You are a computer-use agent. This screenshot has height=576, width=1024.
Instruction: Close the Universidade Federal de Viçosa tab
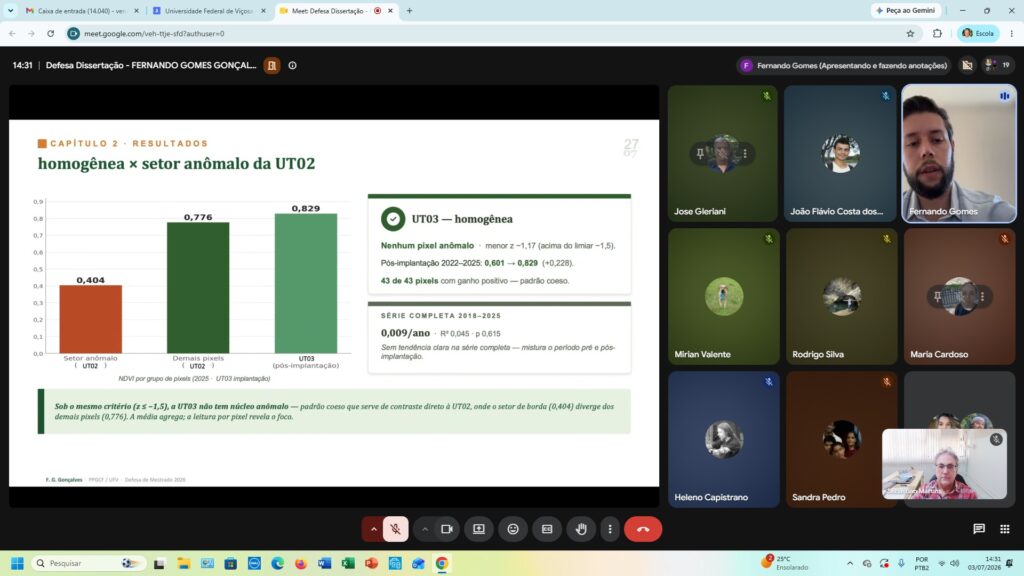(263, 11)
